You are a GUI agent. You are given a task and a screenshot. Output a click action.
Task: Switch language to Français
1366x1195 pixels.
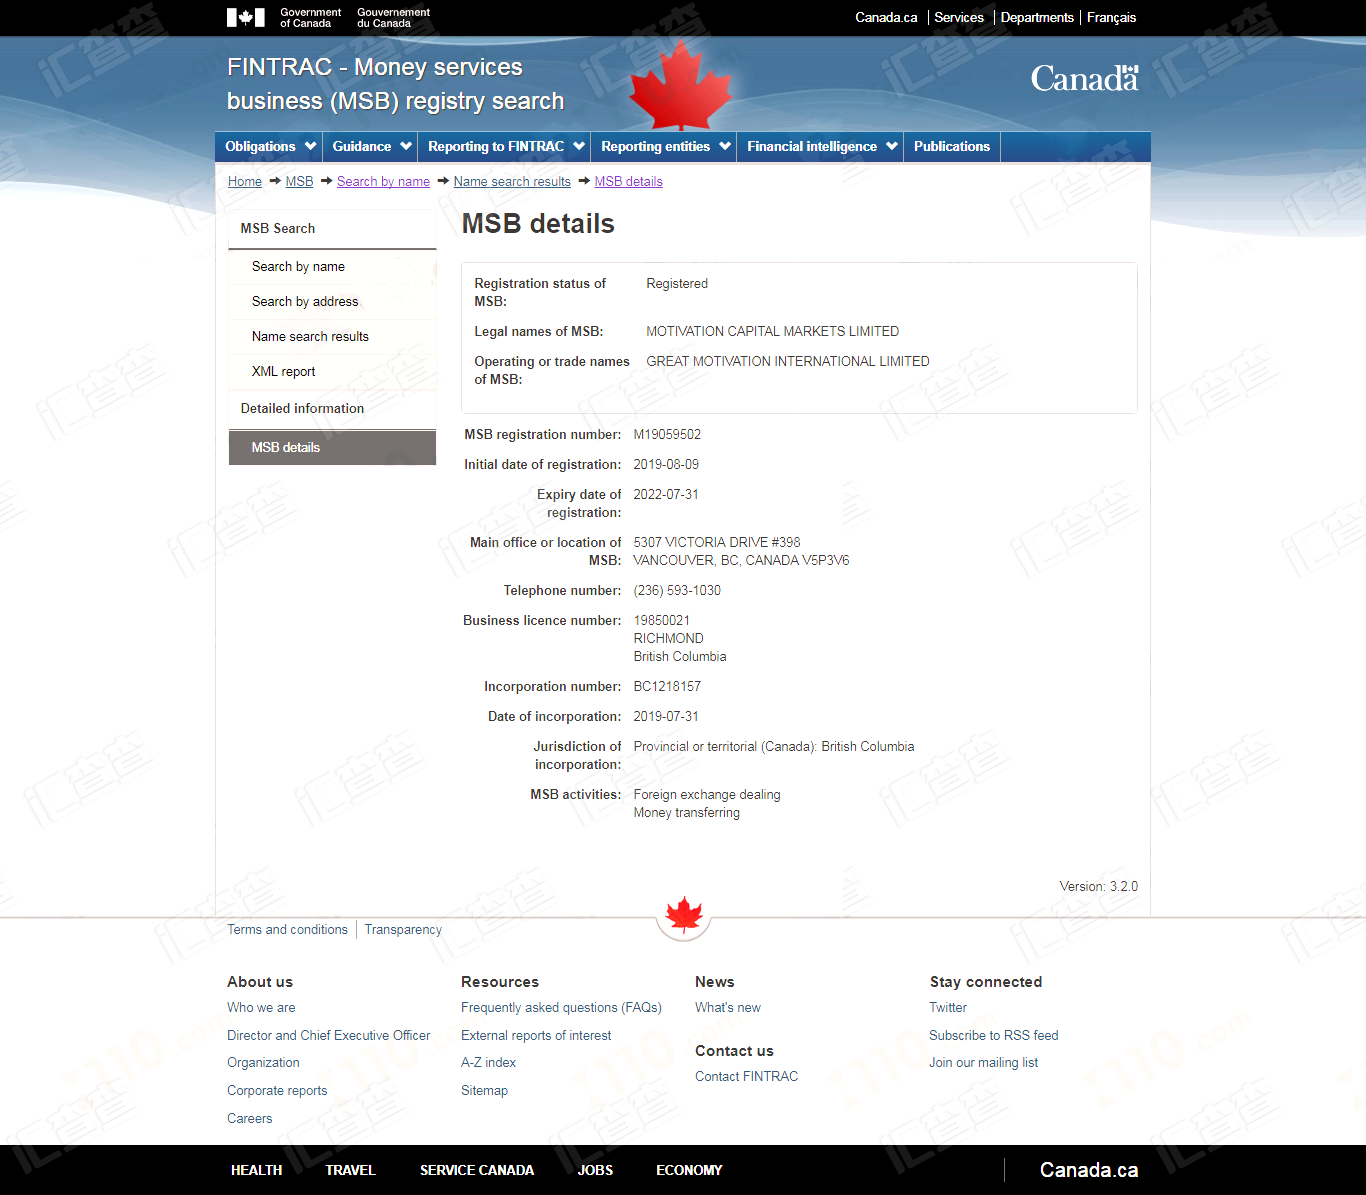(x=1111, y=17)
